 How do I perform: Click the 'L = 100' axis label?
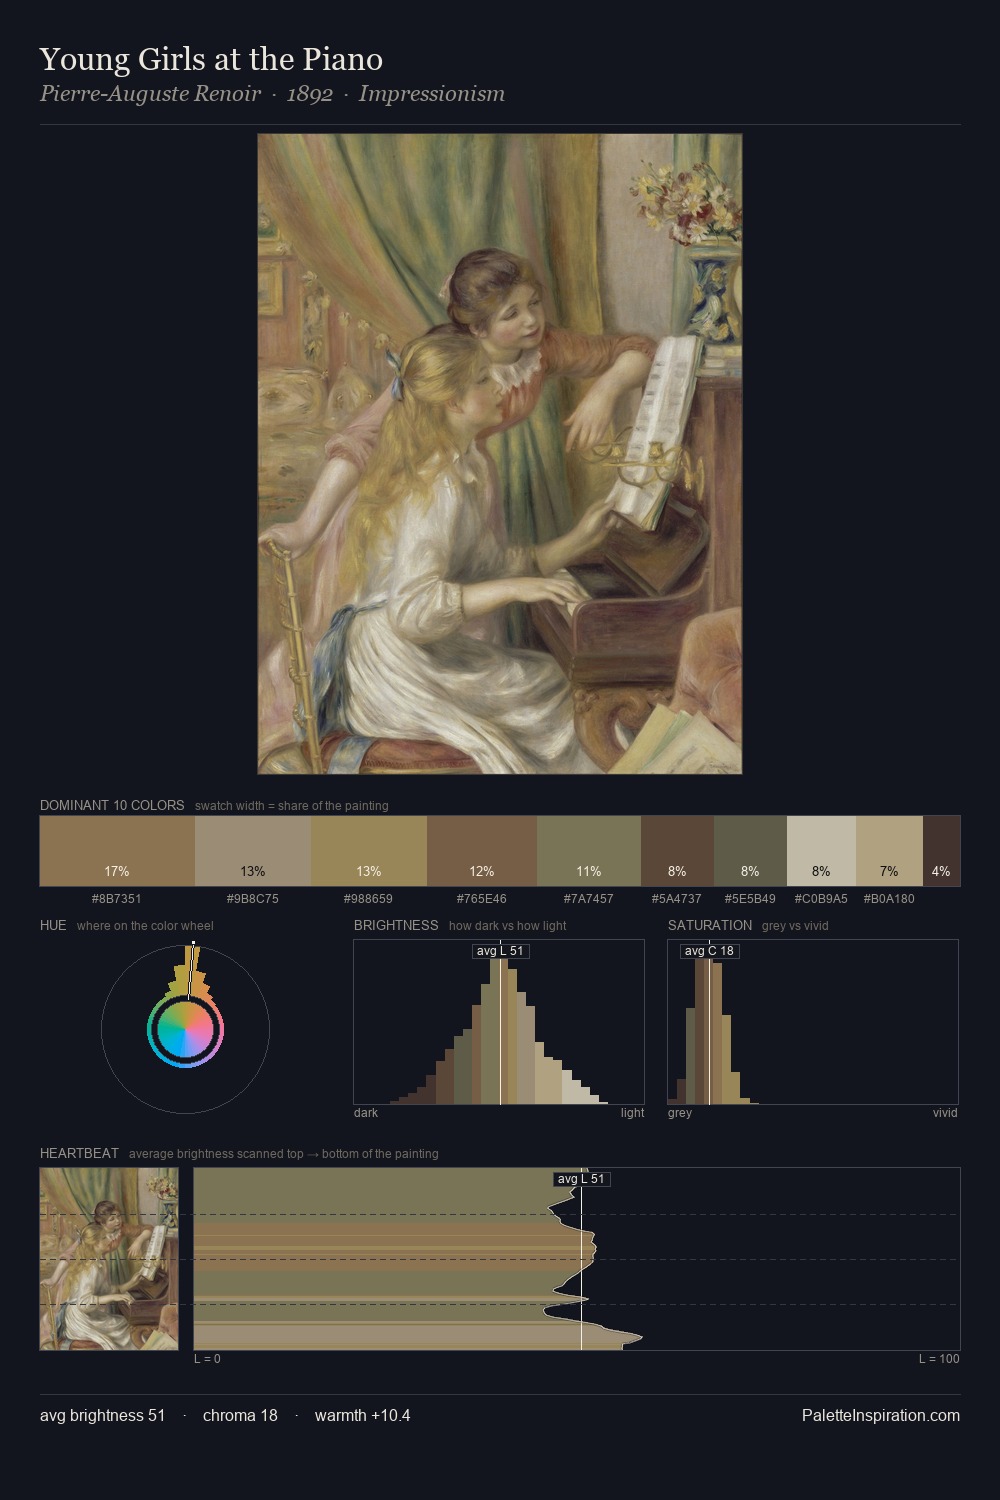point(939,1359)
